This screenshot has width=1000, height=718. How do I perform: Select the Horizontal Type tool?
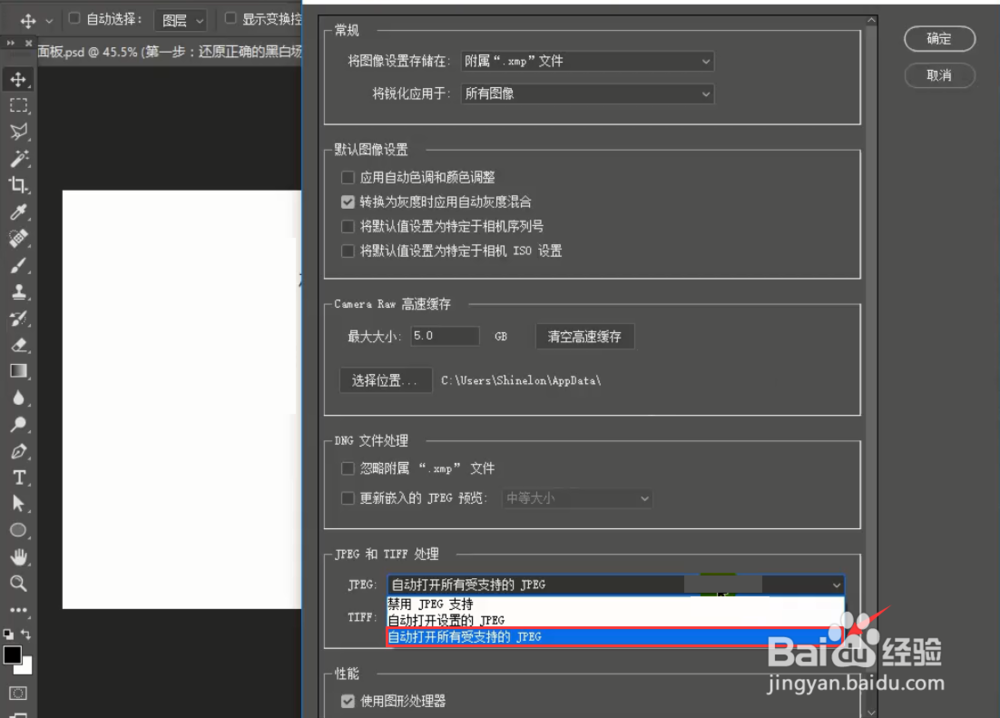(x=18, y=478)
